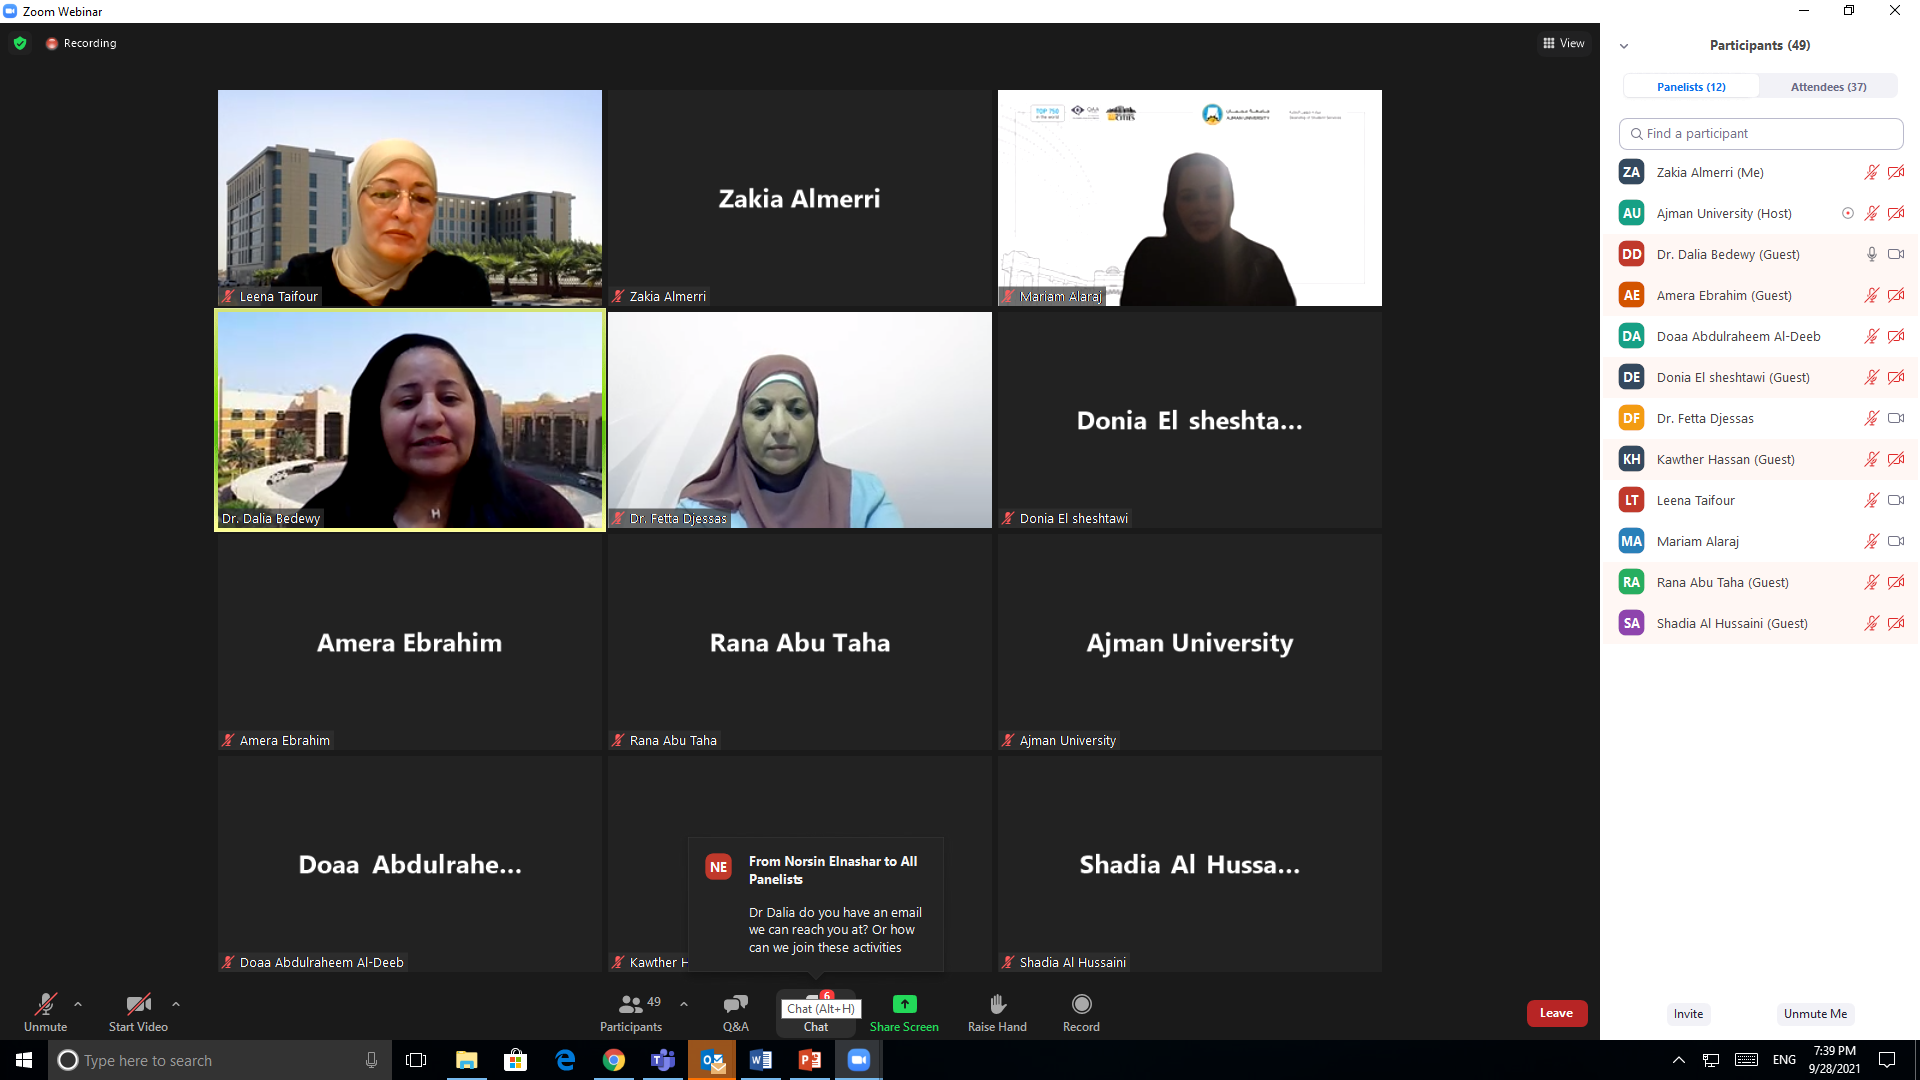Start your video camera
This screenshot has width=1920, height=1080.
pos(138,1004)
